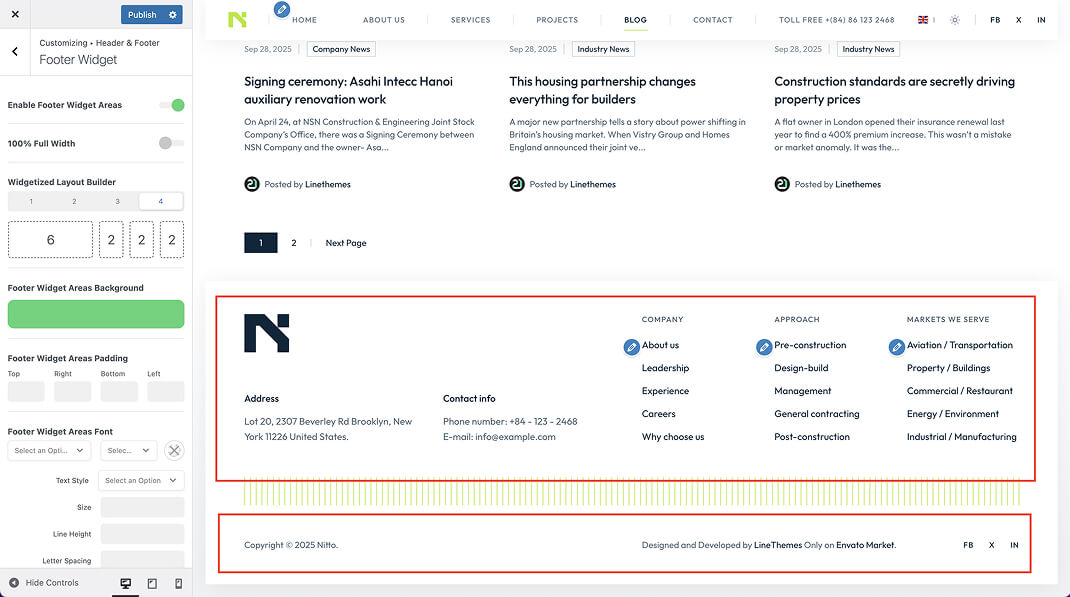Expand the Text Style dropdown

pyautogui.click(x=142, y=481)
